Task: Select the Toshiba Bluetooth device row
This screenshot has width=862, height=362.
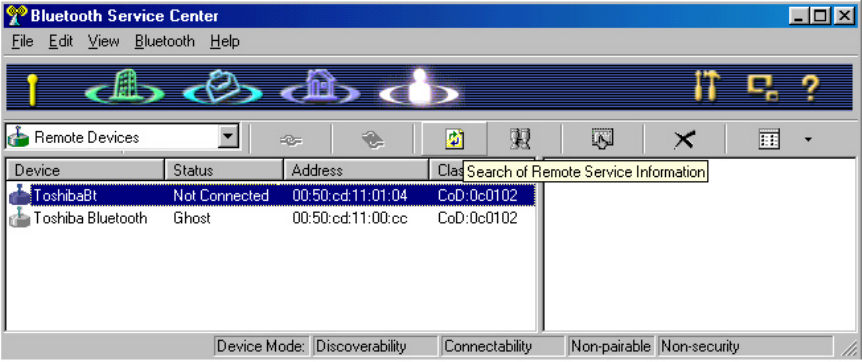Action: pyautogui.click(x=270, y=218)
